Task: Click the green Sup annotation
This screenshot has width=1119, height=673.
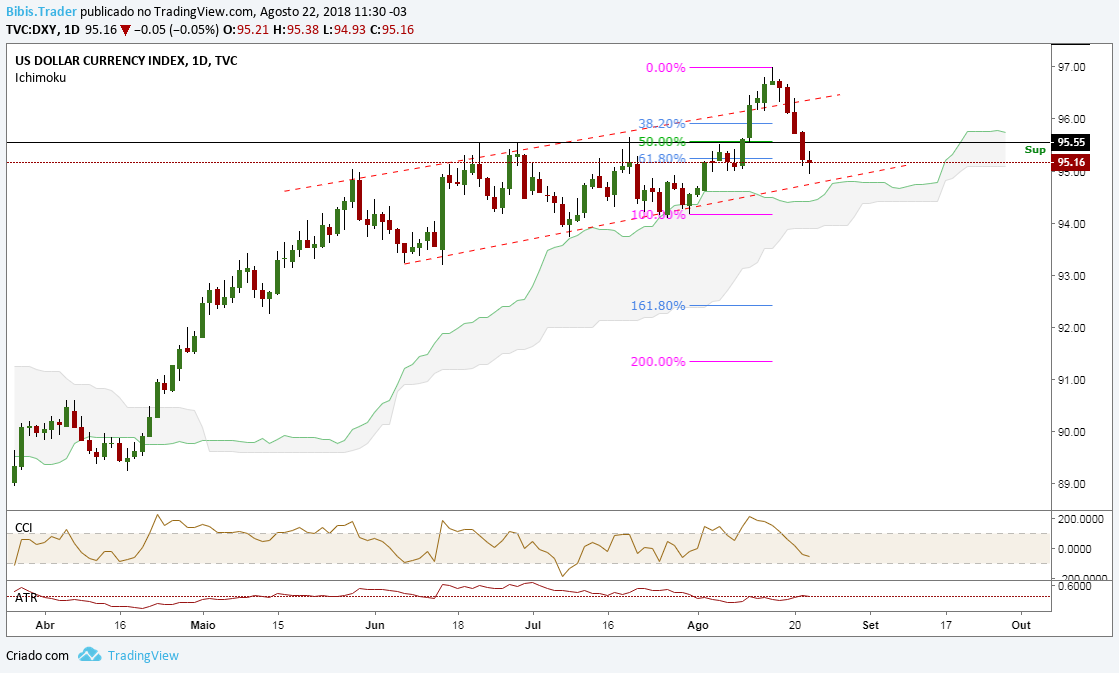Action: (x=1035, y=150)
